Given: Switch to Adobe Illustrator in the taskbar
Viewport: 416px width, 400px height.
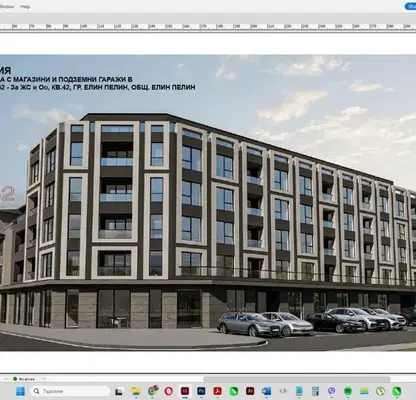Looking at the screenshot, I should point(250,391).
